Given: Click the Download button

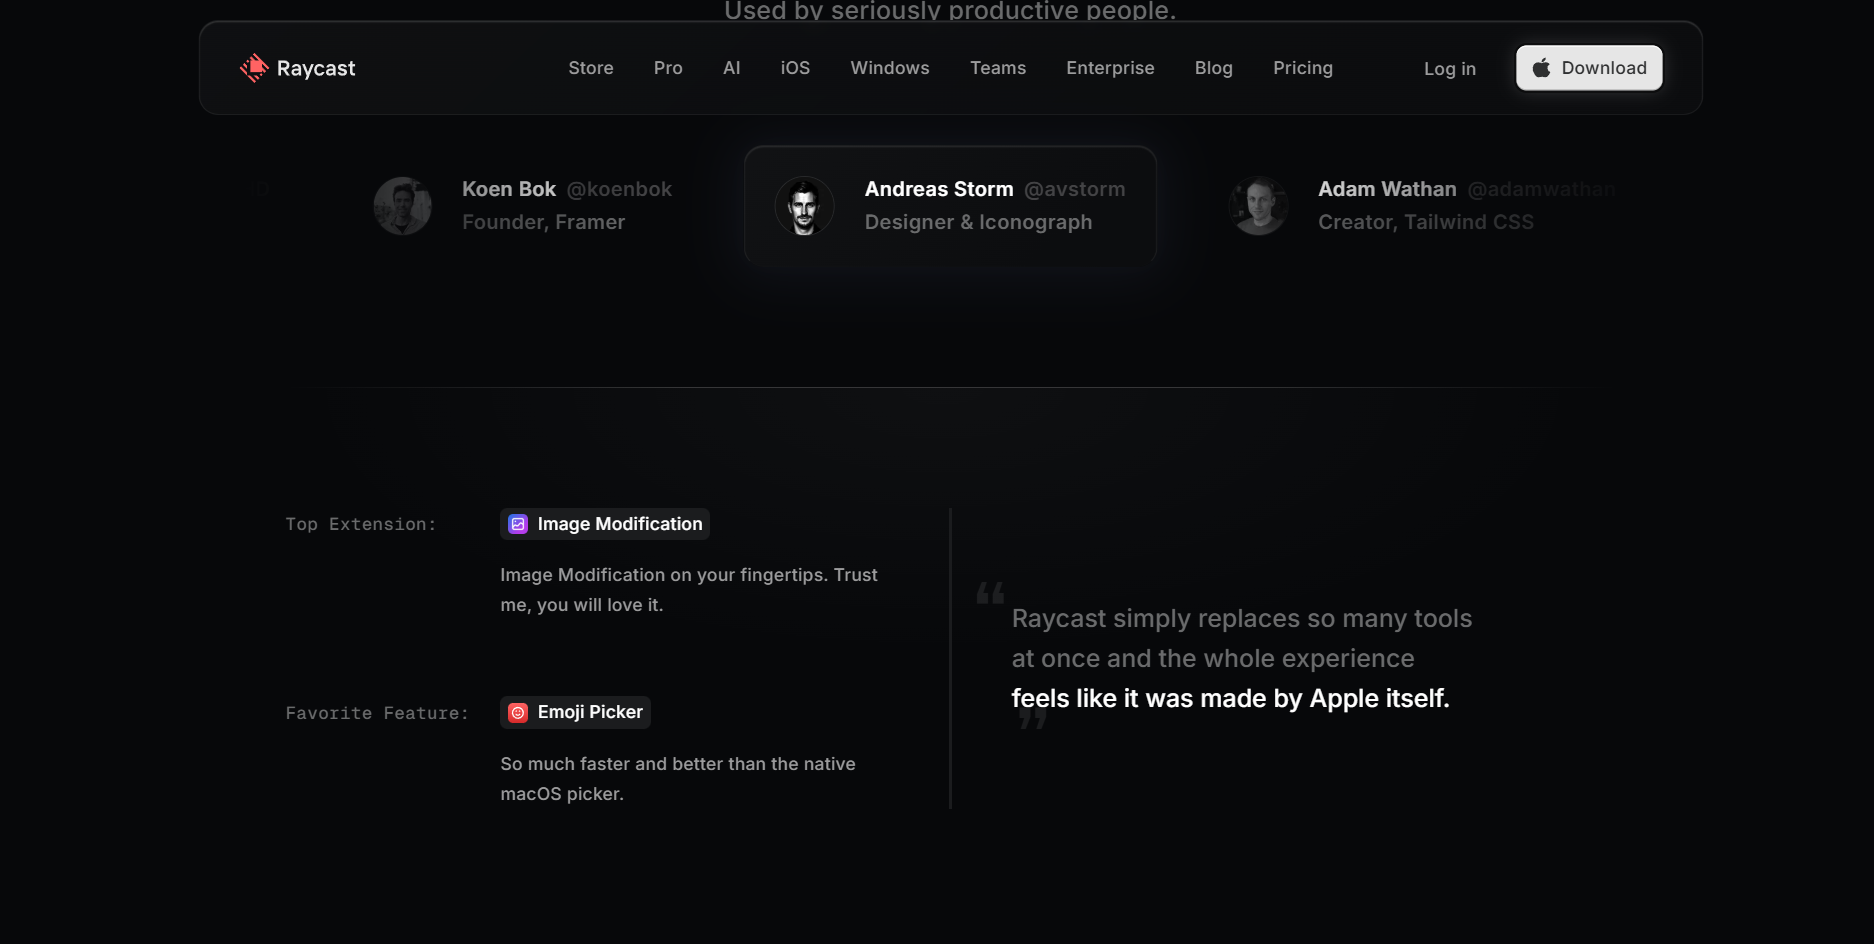Looking at the screenshot, I should 1589,68.
